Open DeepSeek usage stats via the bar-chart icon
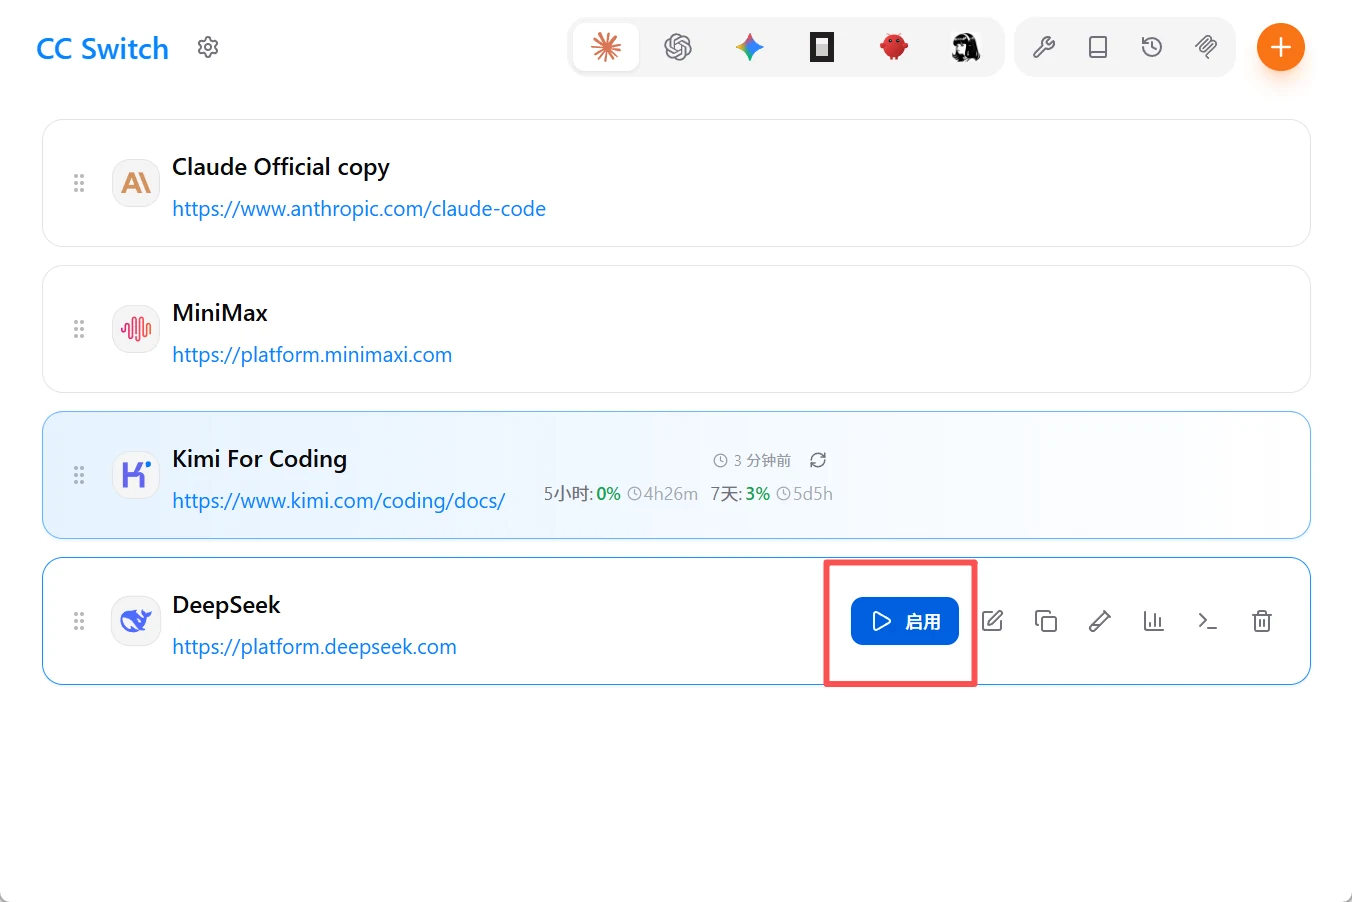This screenshot has width=1352, height=902. [x=1154, y=621]
